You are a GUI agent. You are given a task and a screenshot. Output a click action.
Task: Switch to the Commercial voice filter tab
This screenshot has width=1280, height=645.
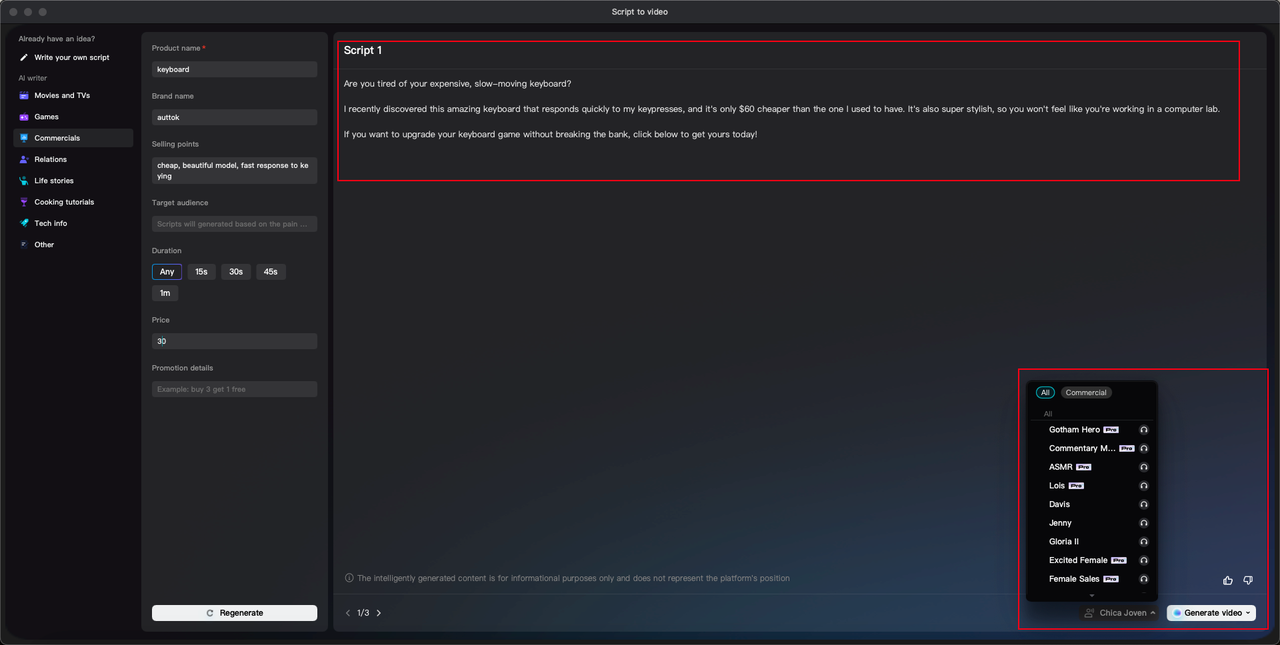1086,393
